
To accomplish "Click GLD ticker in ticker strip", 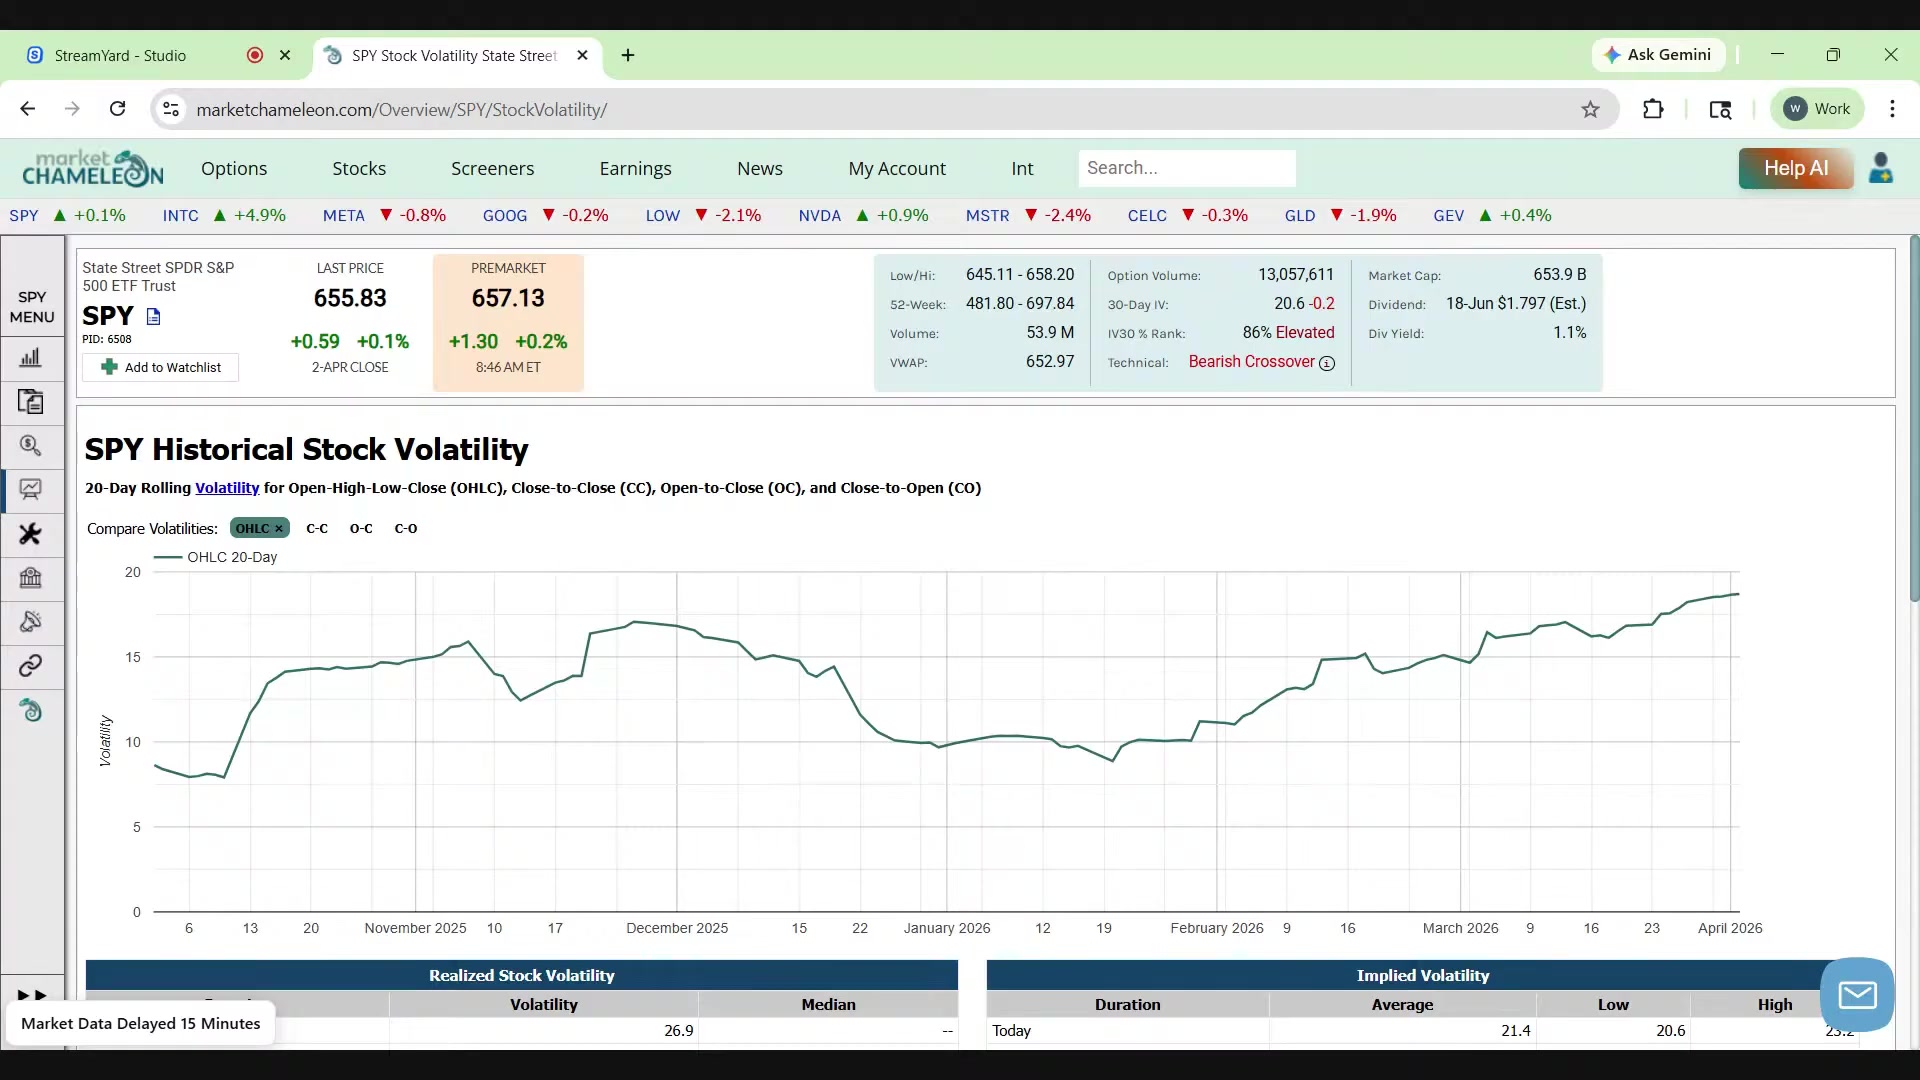I will [x=1300, y=215].
